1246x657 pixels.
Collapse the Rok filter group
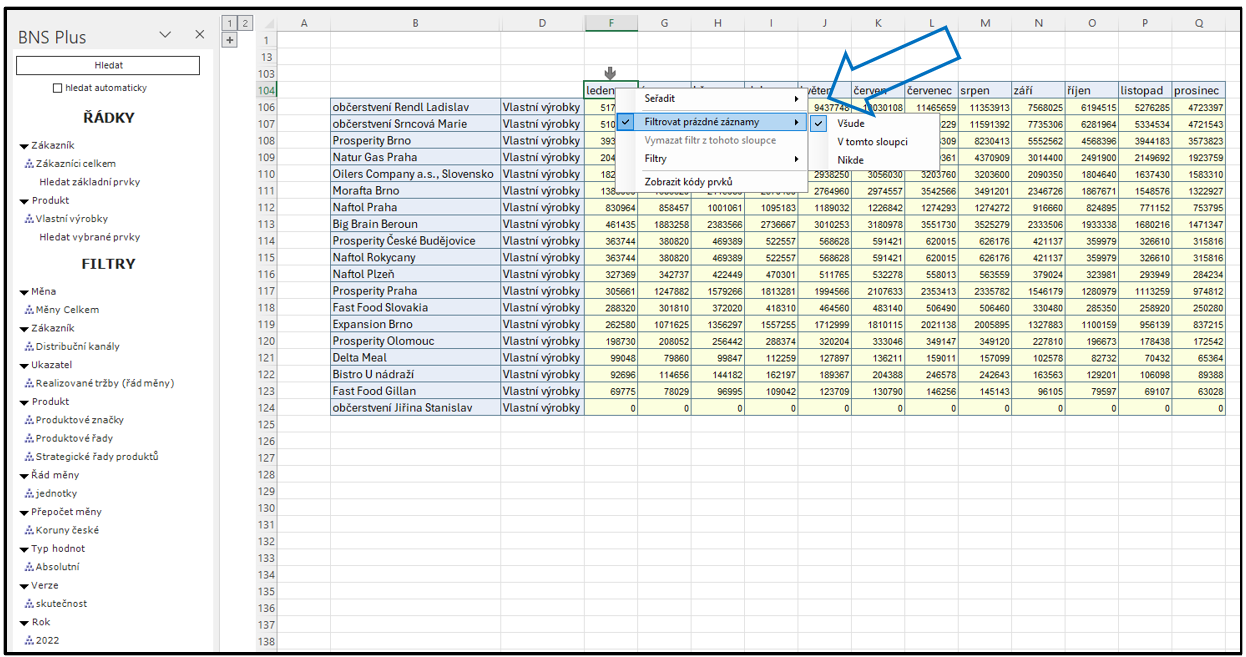(x=24, y=622)
